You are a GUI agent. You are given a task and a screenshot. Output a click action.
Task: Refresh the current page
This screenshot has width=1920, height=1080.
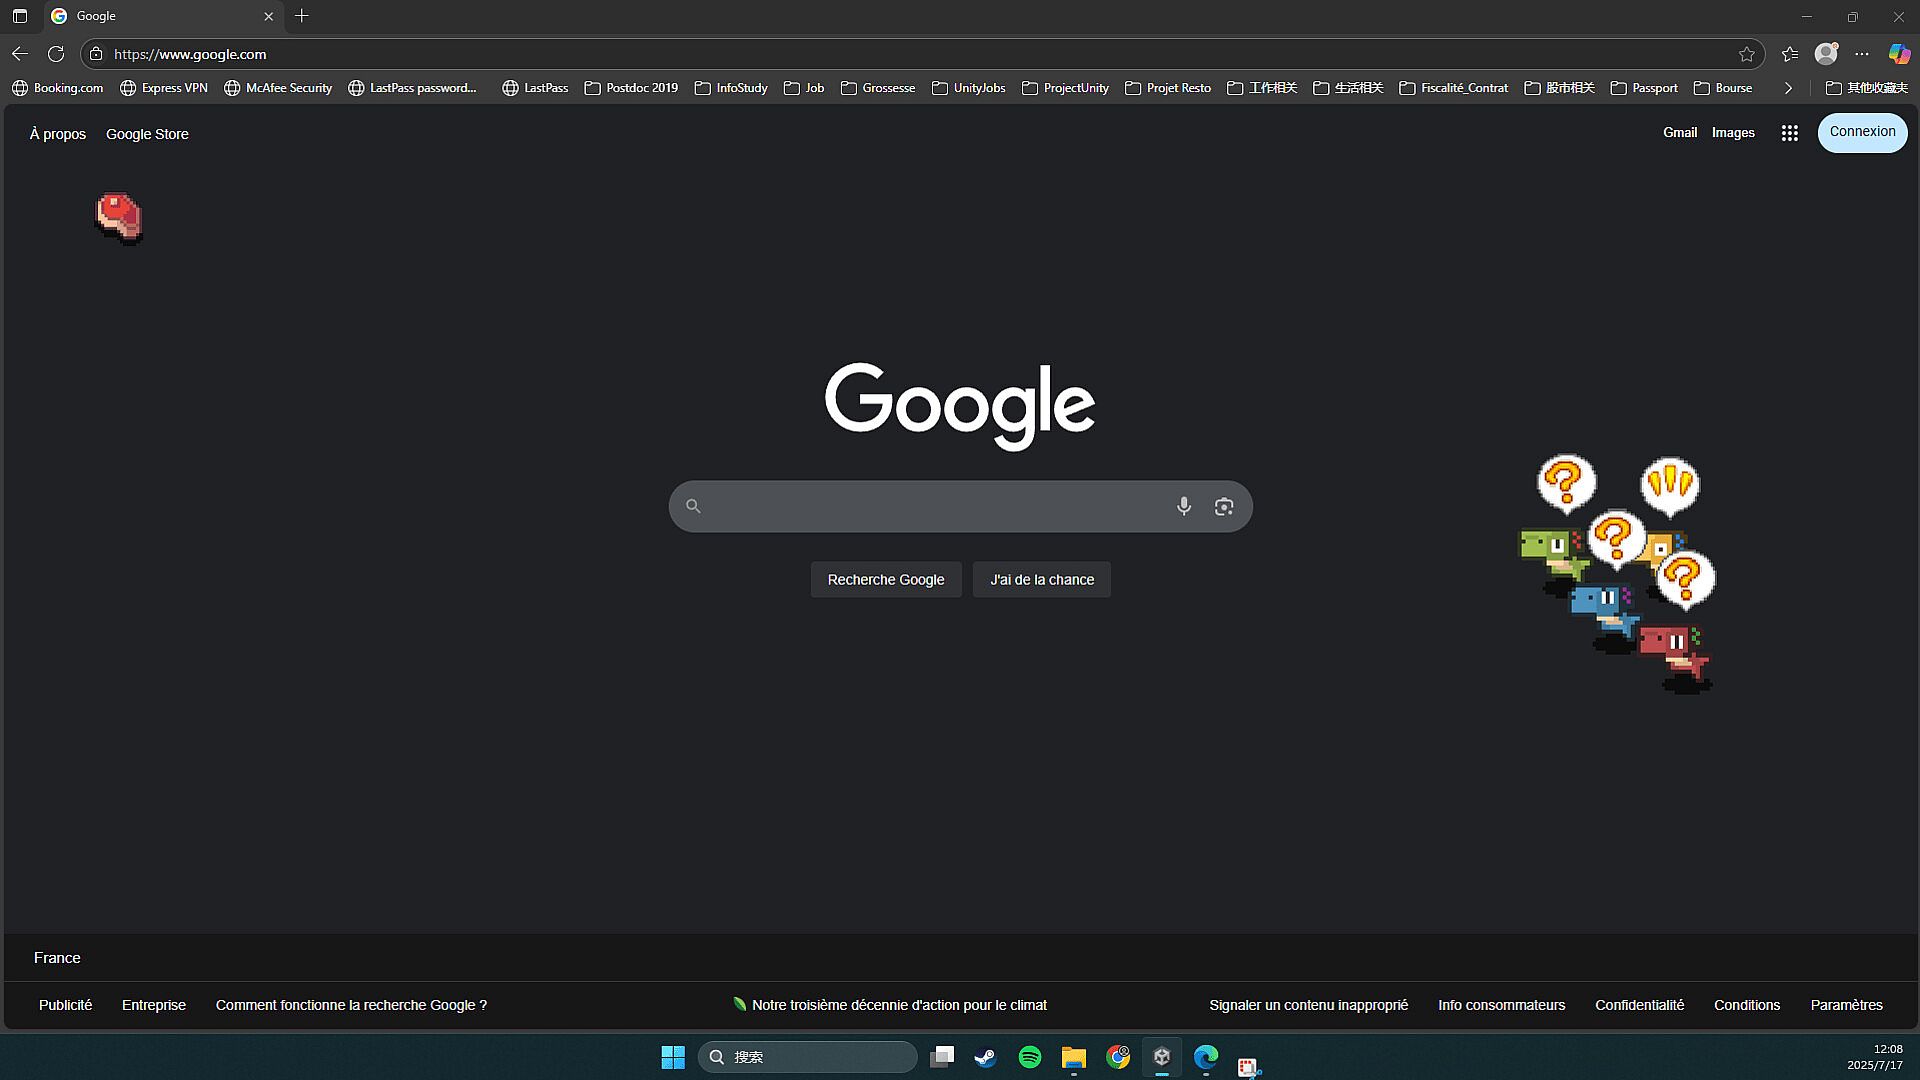(x=56, y=54)
